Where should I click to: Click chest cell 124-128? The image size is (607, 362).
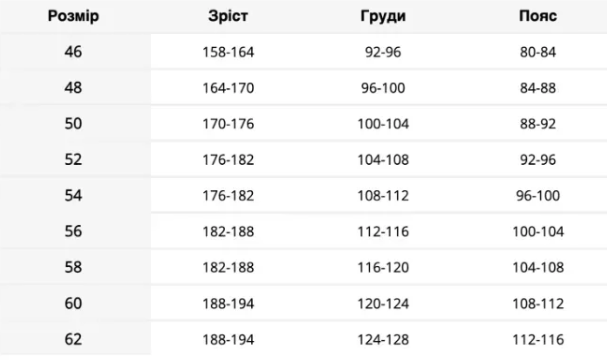[x=383, y=340]
